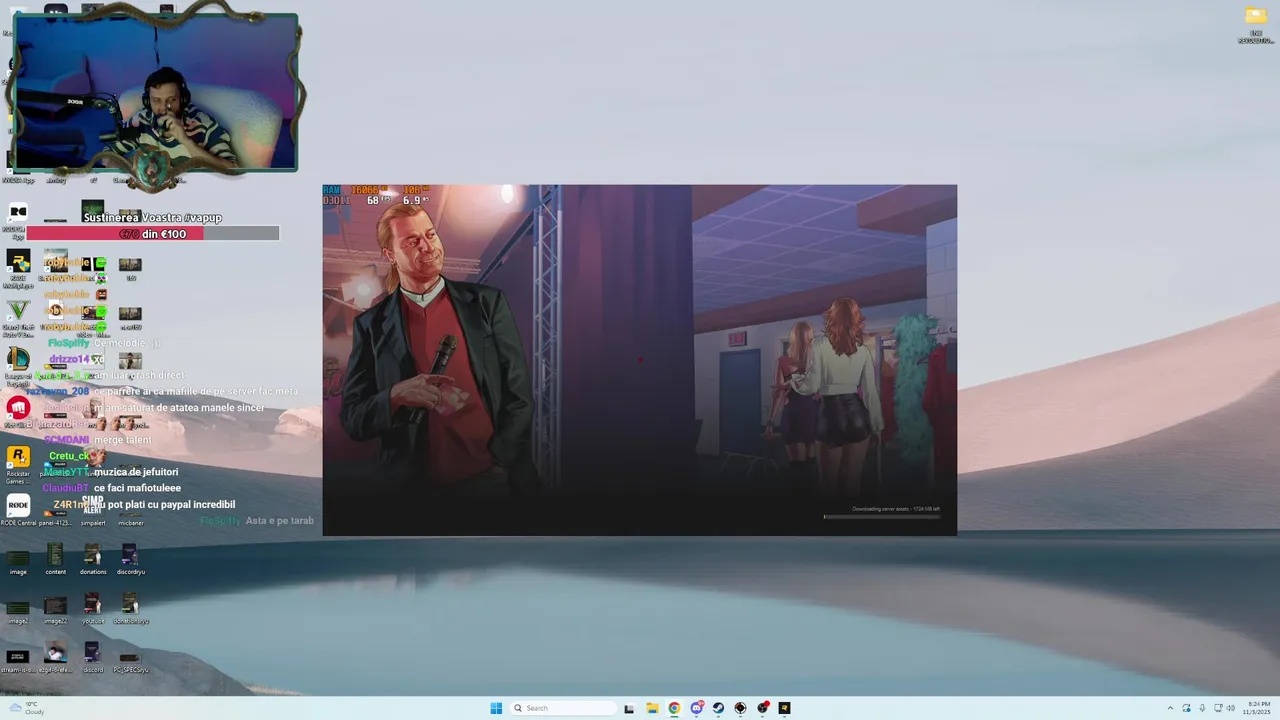
Task: Click the 'Sustinerea Voastra #vapup' goal title
Action: (x=153, y=217)
